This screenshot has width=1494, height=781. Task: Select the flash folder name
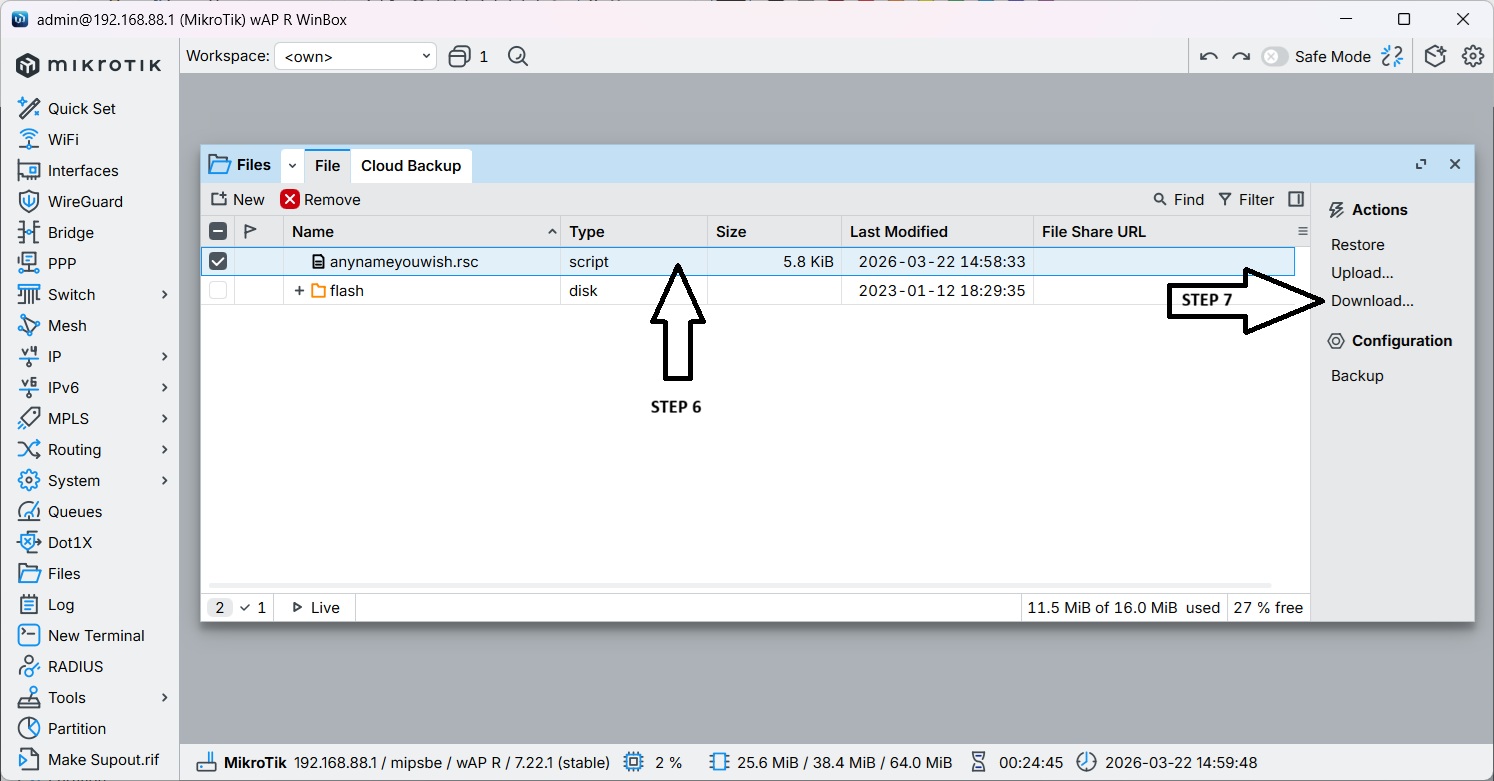click(347, 291)
